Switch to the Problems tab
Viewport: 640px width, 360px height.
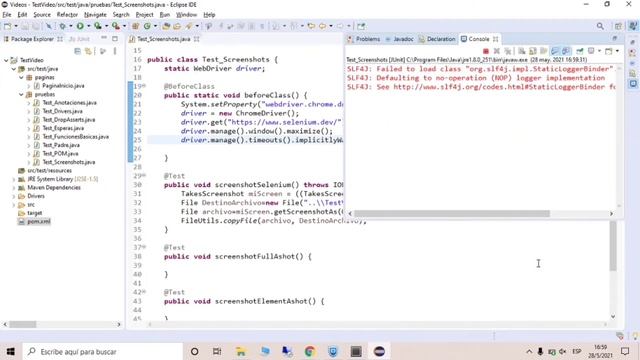364,39
